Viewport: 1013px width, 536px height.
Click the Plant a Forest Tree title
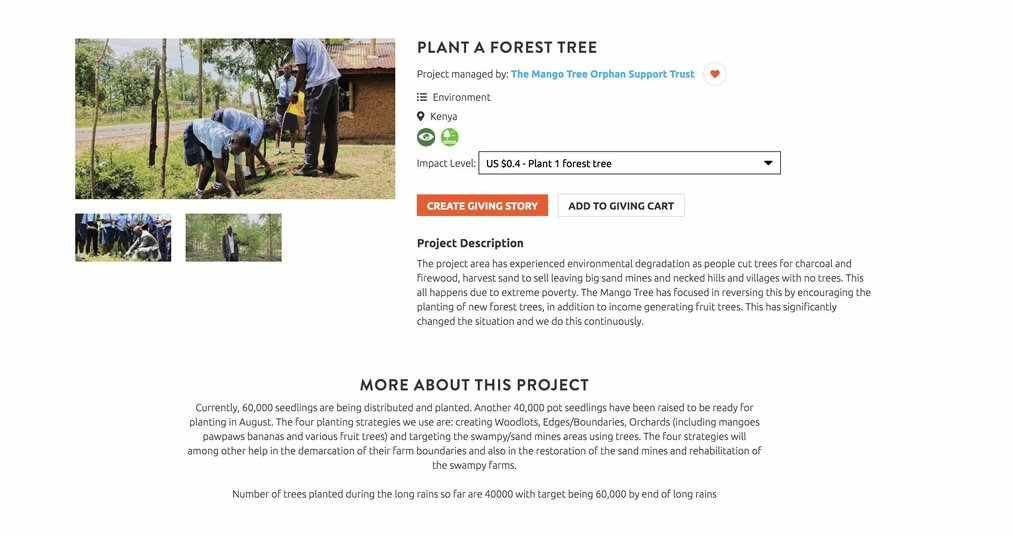tap(507, 47)
